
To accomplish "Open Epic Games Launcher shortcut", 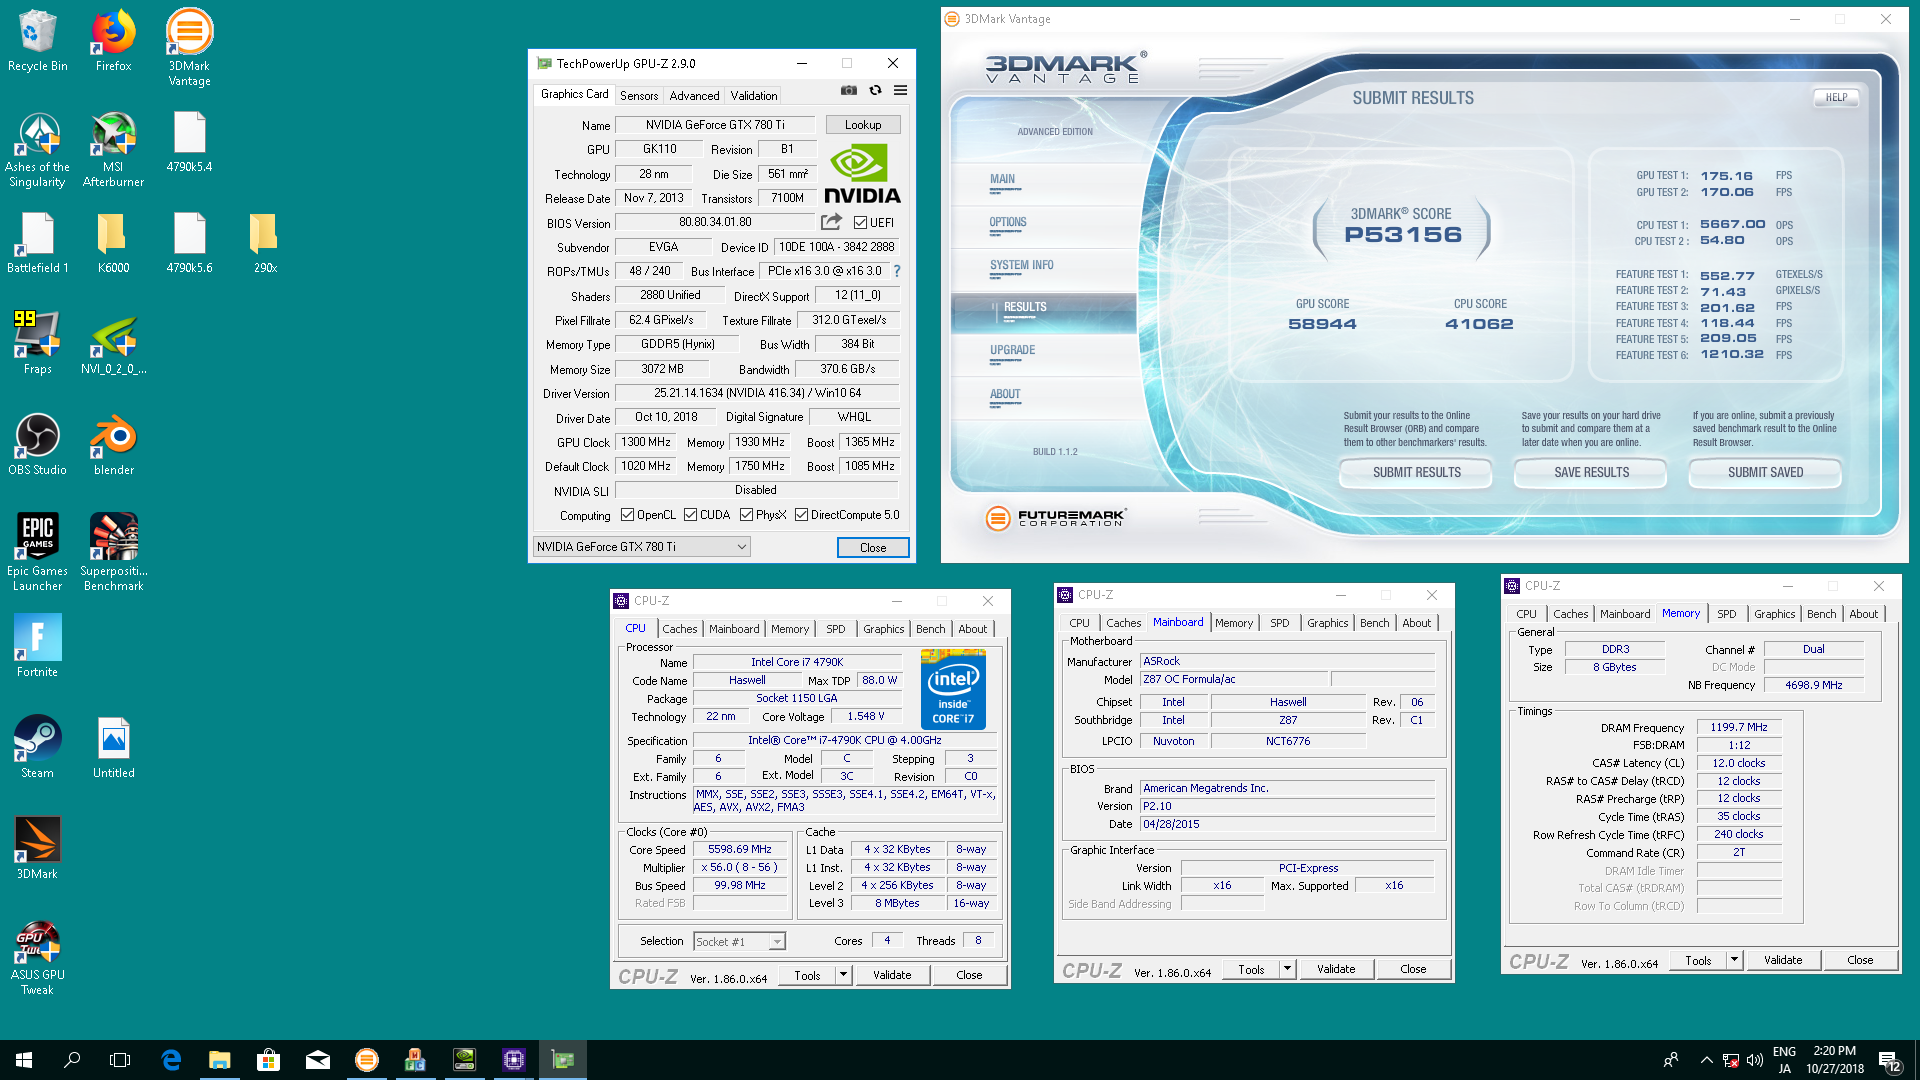I will click(37, 552).
